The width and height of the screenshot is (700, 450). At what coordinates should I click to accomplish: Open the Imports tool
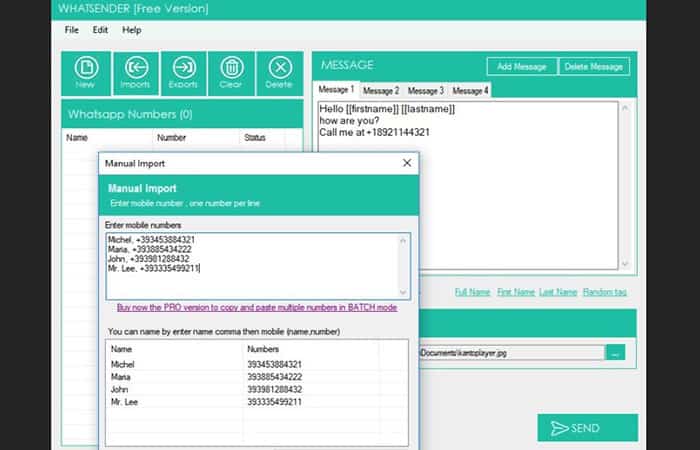136,73
